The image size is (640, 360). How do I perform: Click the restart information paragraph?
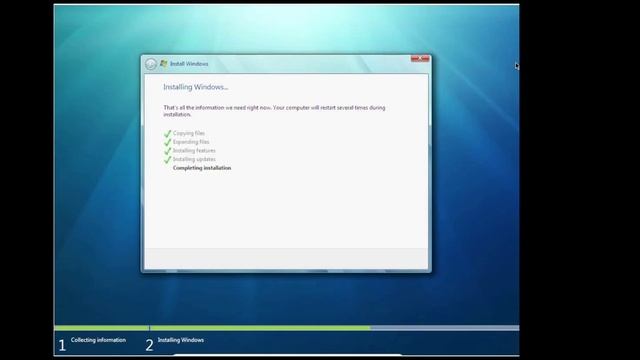click(x=274, y=111)
